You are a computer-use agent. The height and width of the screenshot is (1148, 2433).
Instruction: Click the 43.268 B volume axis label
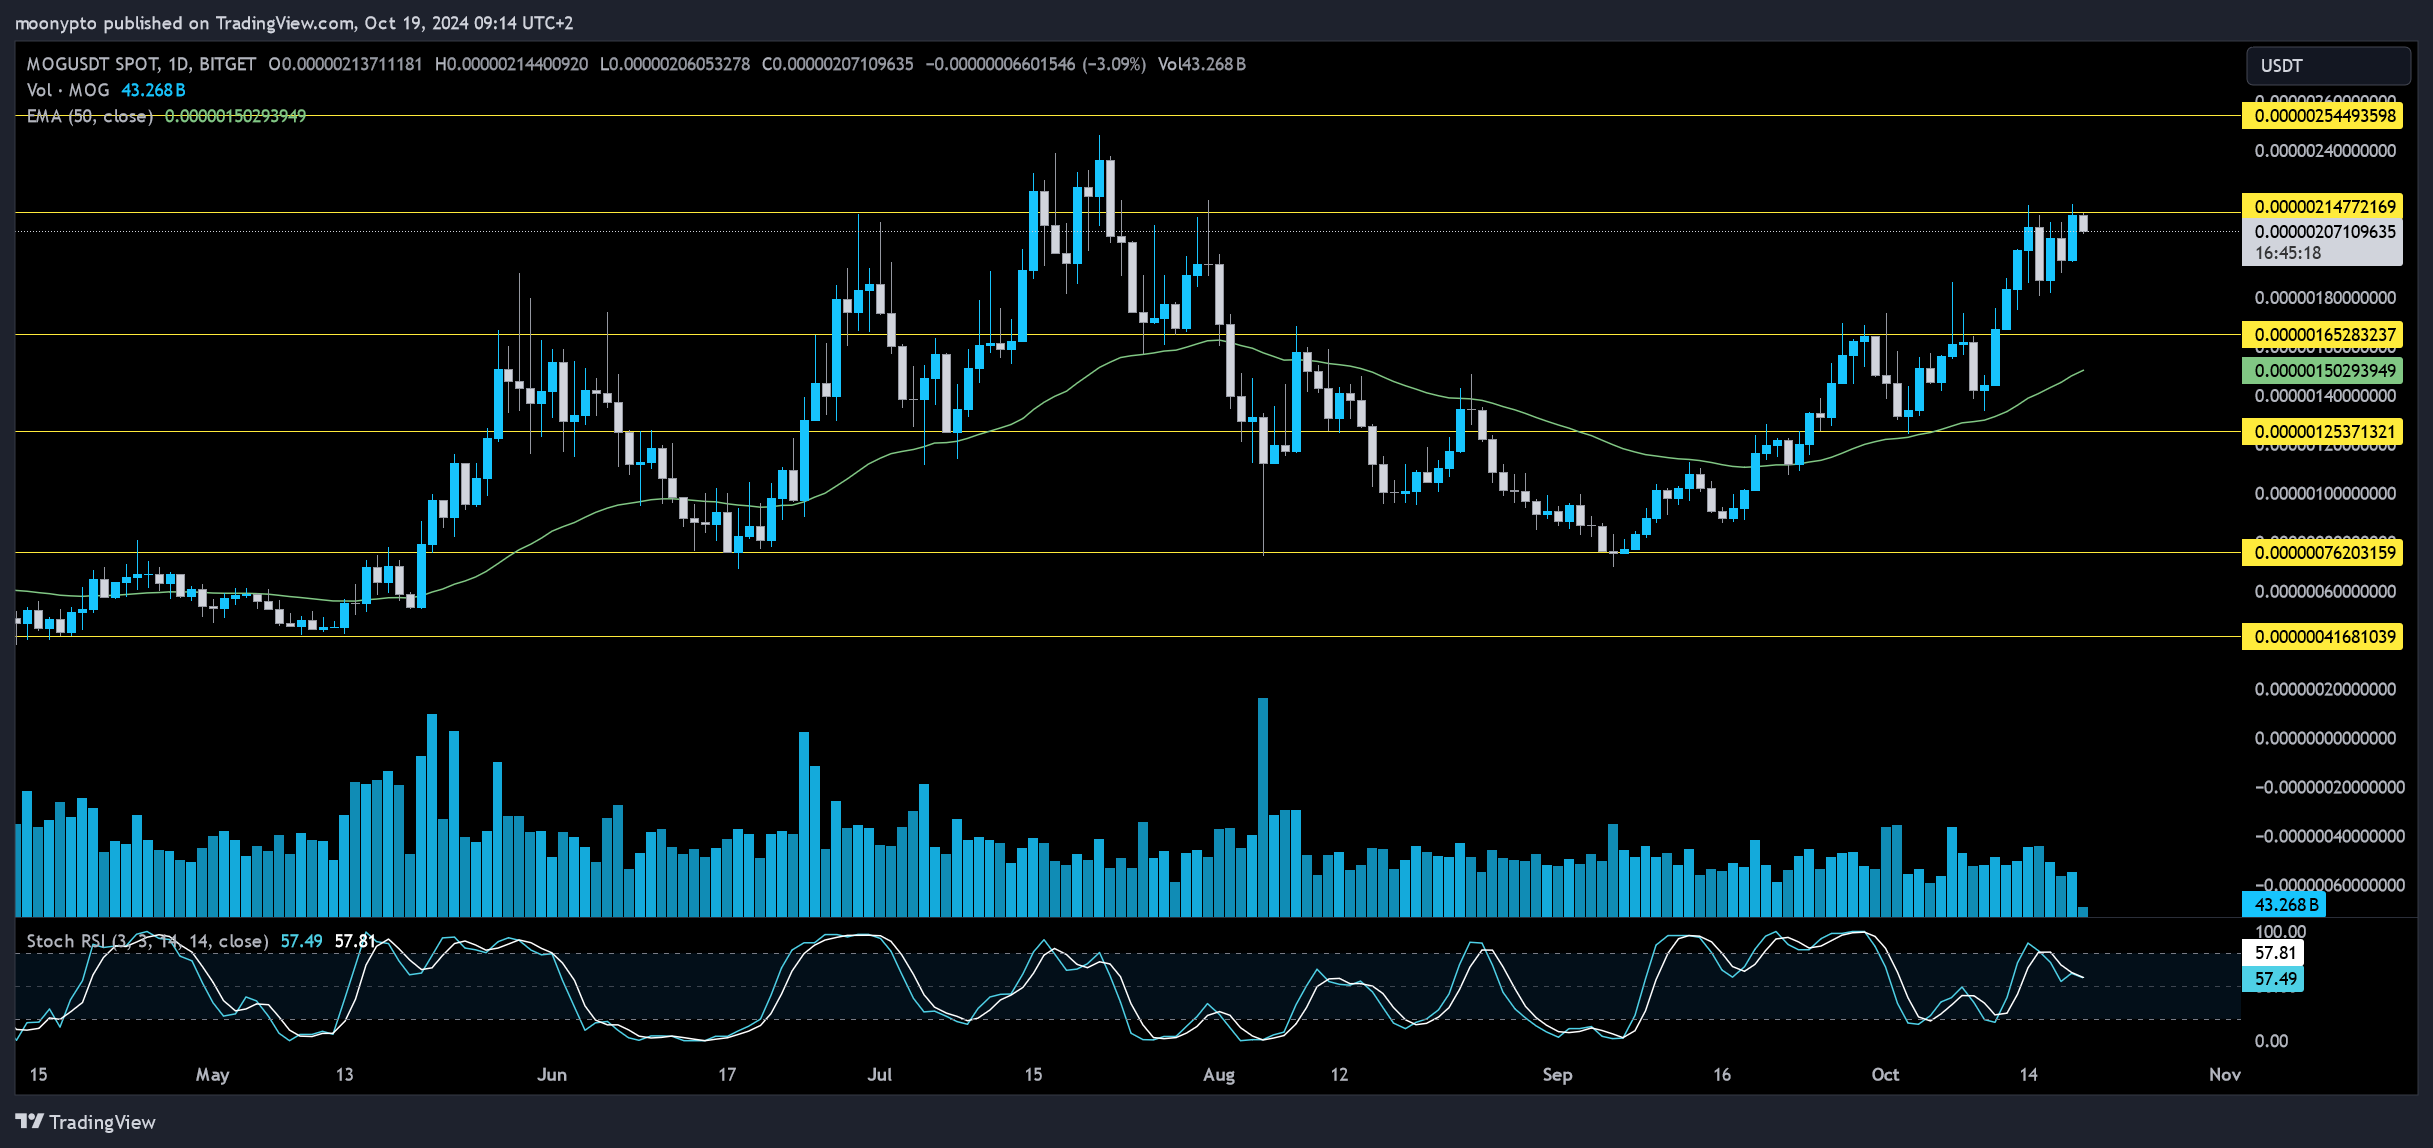point(2284,904)
